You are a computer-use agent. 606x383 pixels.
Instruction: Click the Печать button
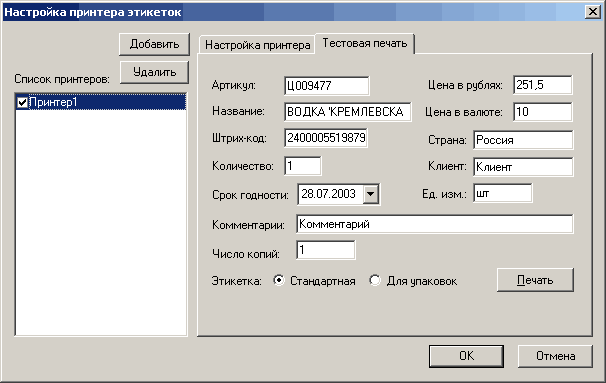point(535,280)
